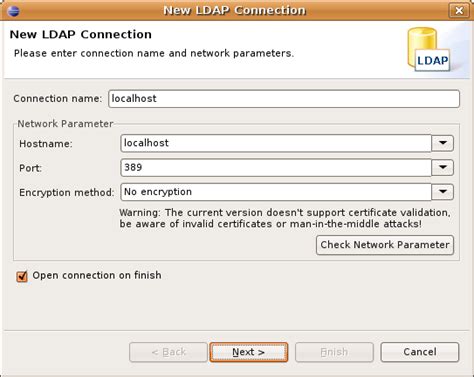Click the Open connection on finish label

[97, 275]
